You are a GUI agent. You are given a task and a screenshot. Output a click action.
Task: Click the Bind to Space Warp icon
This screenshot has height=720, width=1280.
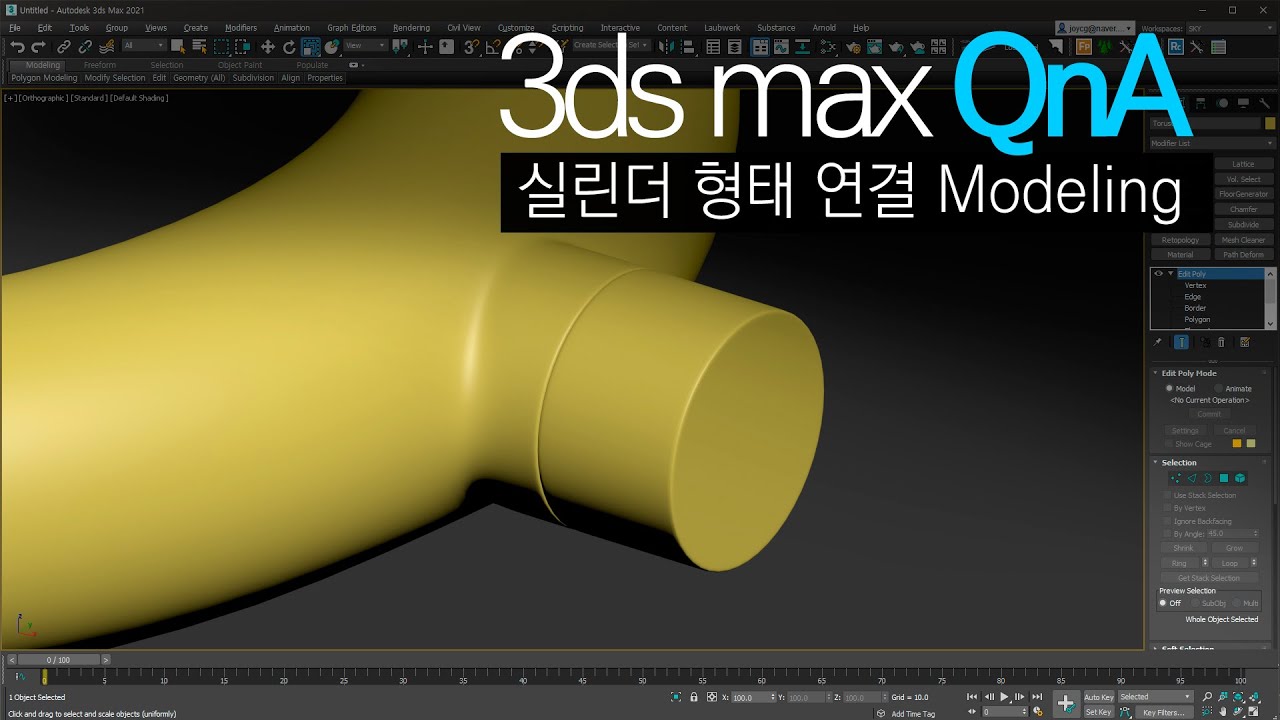point(106,46)
